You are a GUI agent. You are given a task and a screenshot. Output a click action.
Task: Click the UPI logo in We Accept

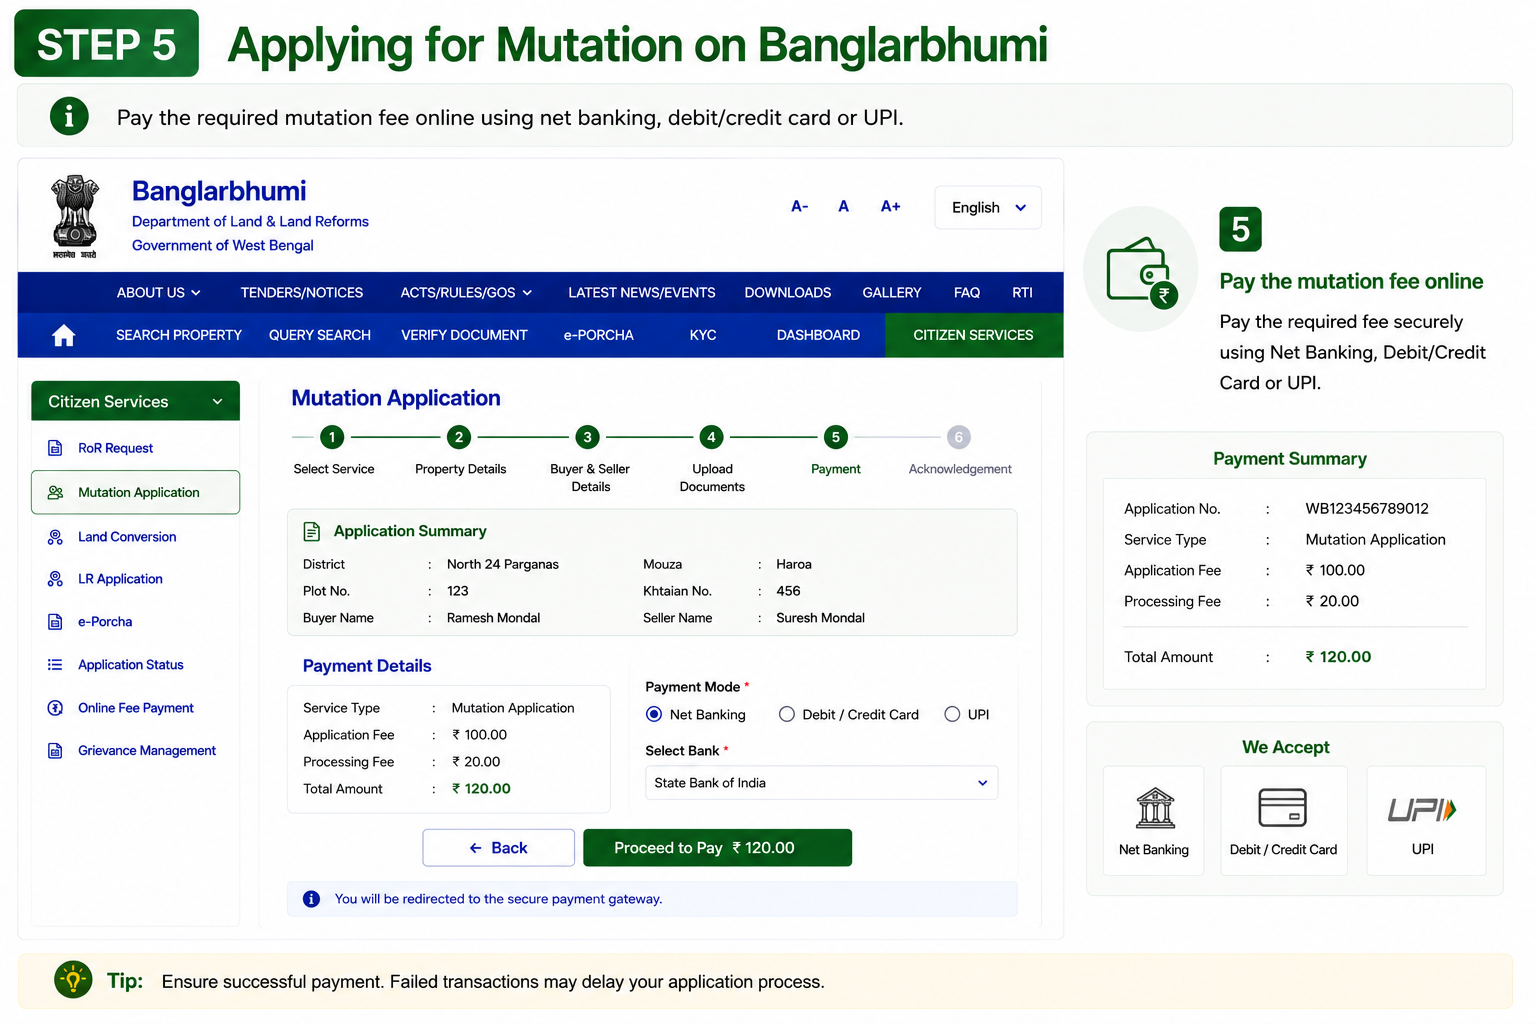pyautogui.click(x=1422, y=809)
